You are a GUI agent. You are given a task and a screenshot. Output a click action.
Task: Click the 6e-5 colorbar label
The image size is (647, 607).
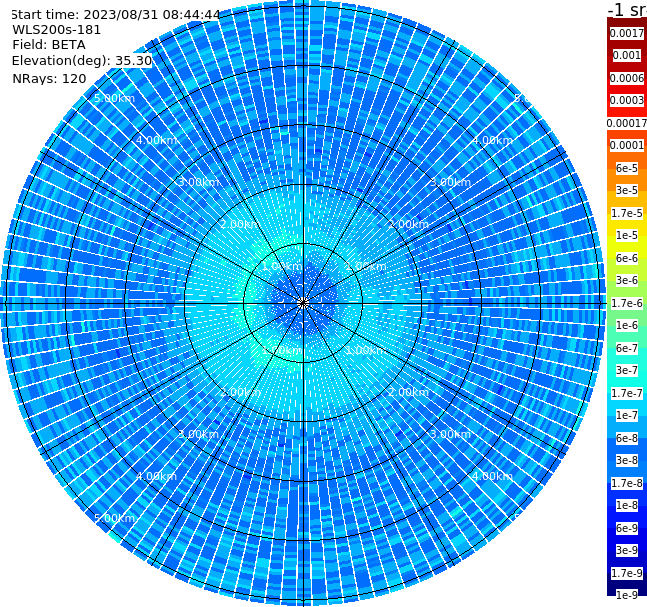[627, 168]
